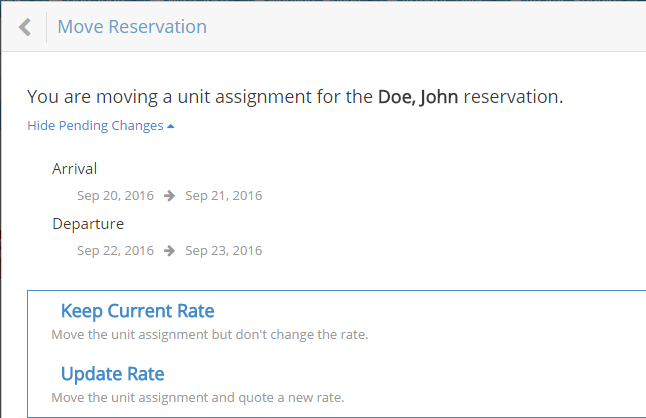646x418 pixels.
Task: Collapse pending changes using the small caret
Action: click(171, 126)
